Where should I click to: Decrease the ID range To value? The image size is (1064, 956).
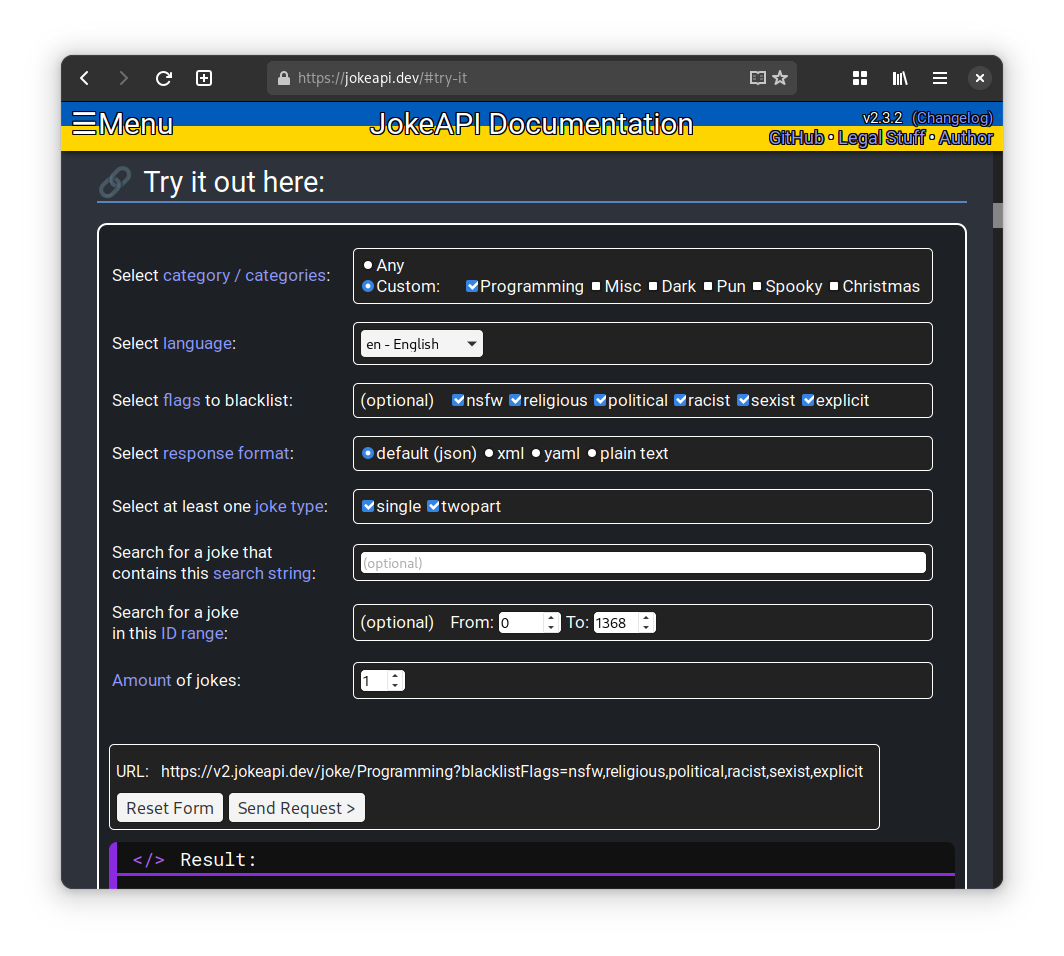(647, 628)
